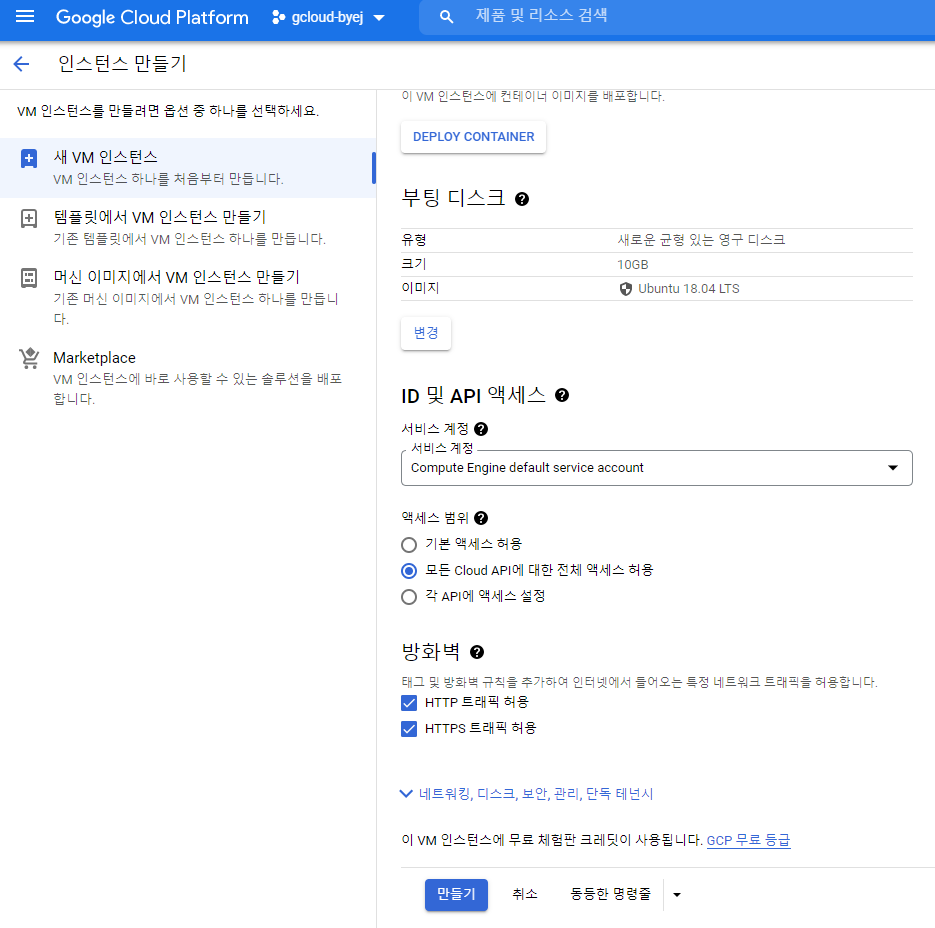
Task: Expand 네트워킹, 디스크, 보안, 관리, 단독 테넌시 section
Action: [527, 794]
